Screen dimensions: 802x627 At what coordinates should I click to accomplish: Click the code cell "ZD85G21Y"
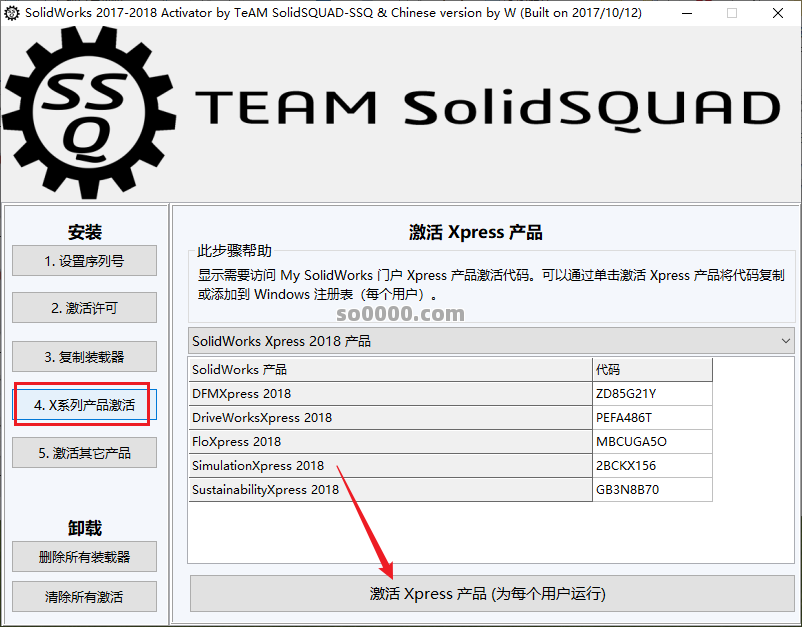pos(652,393)
